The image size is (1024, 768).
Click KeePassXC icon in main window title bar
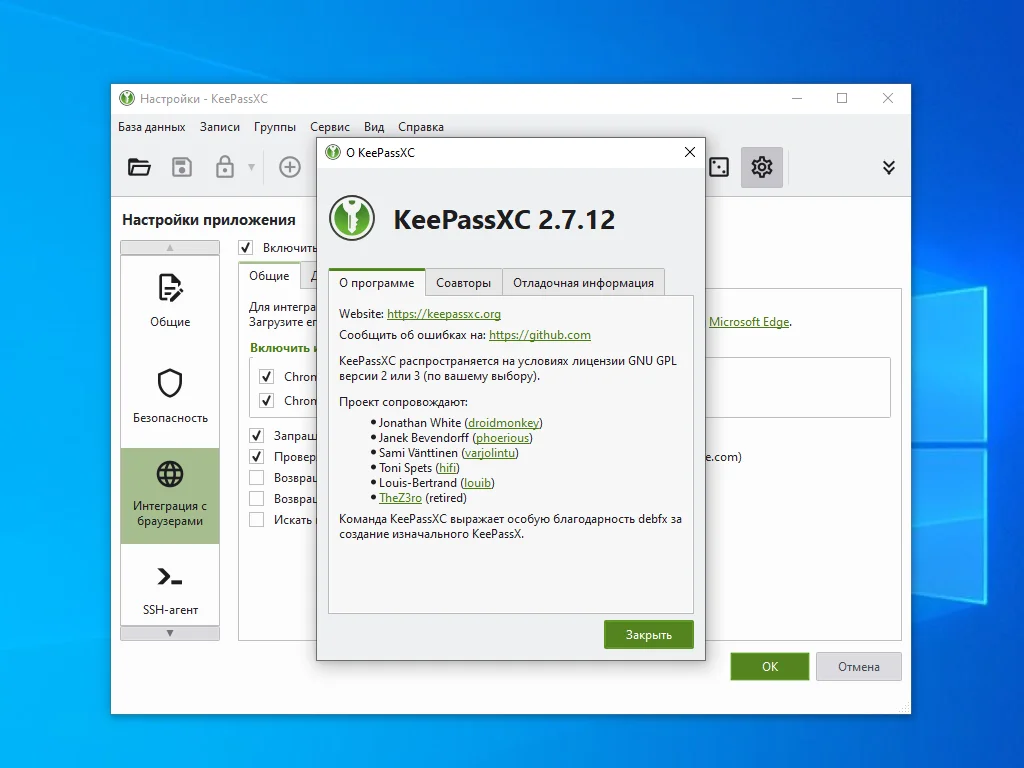[127, 99]
